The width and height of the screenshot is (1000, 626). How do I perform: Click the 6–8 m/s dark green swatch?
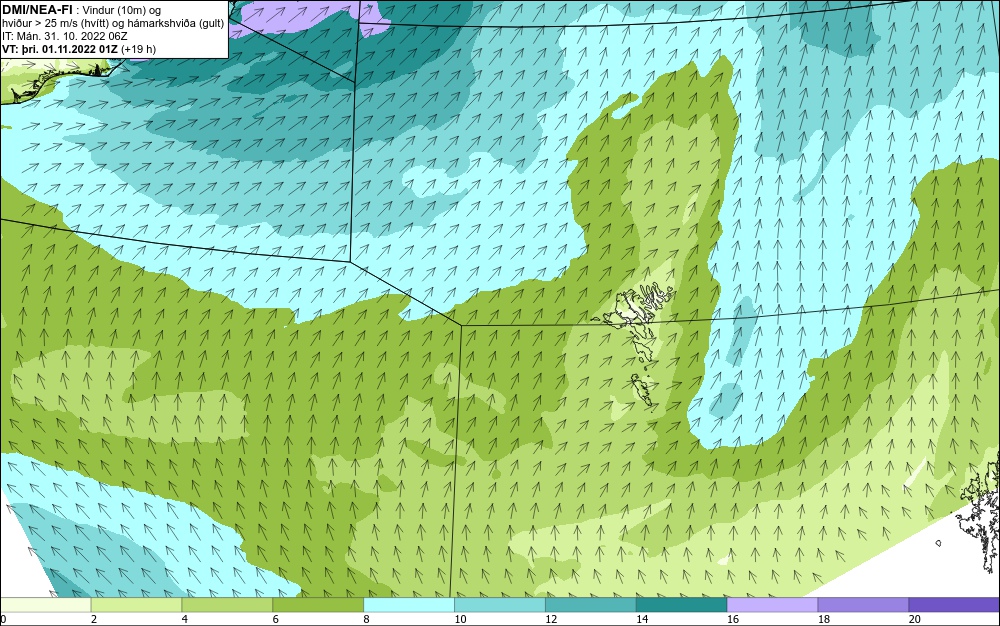coord(318,605)
